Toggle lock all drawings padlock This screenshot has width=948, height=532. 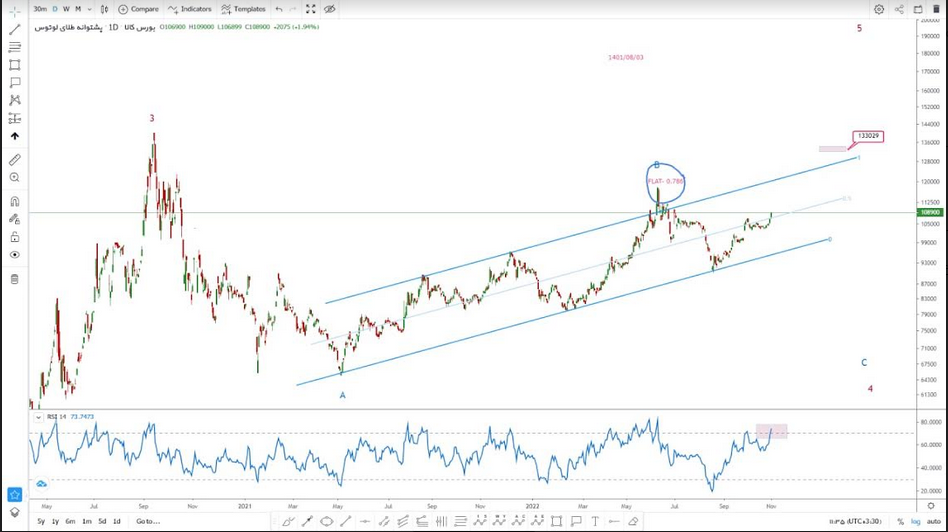[15, 237]
